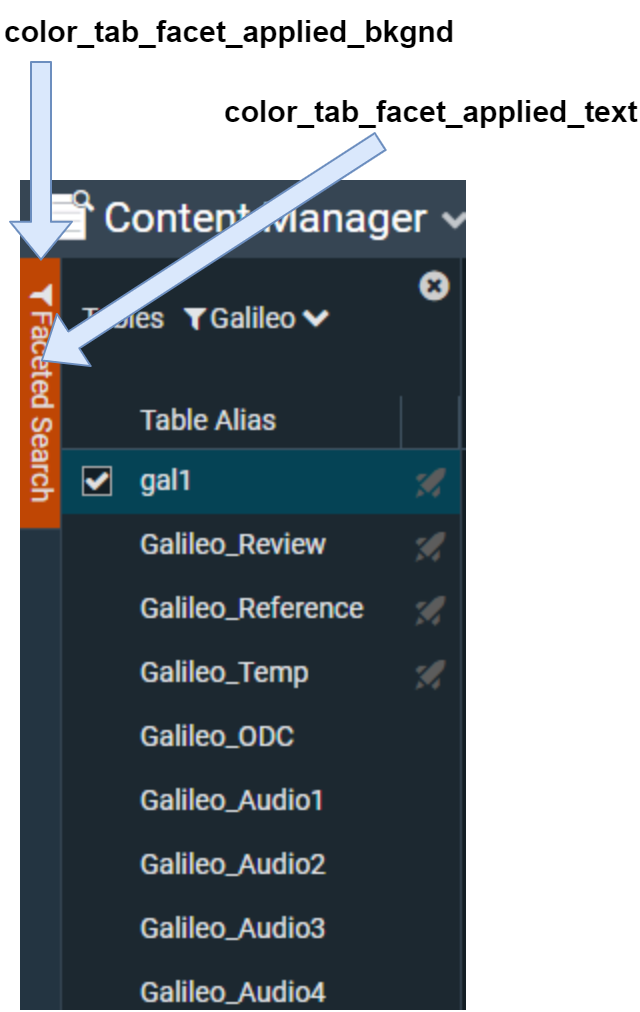Click the Table Alias column header
This screenshot has height=1012, width=640.
coord(208,420)
